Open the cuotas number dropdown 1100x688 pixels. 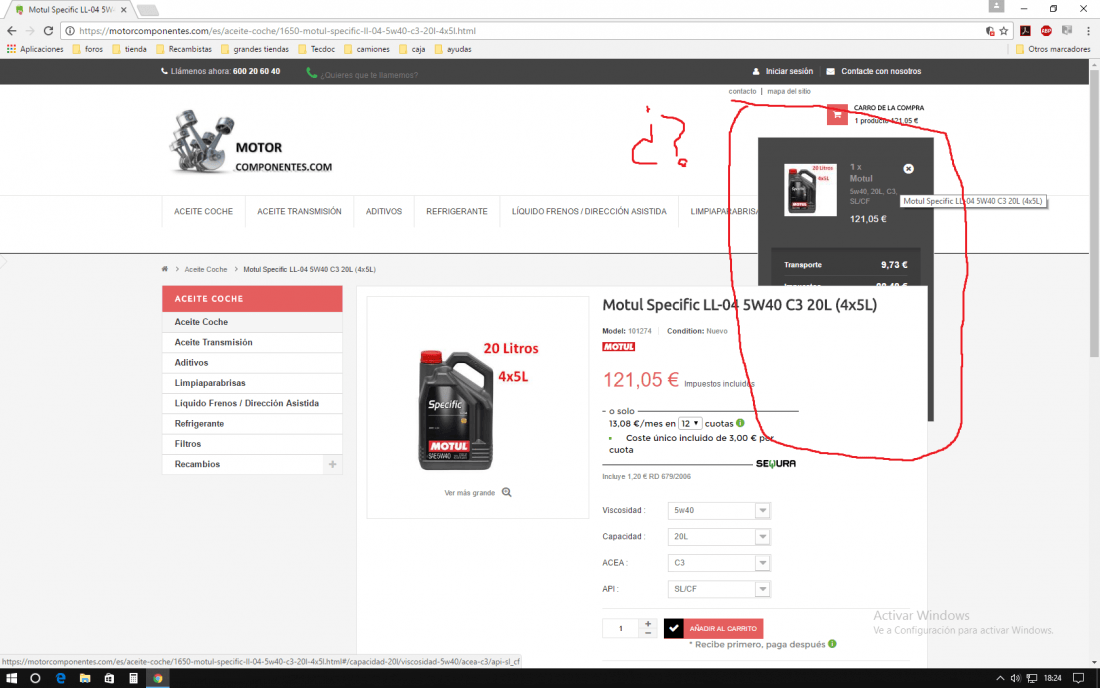coord(690,423)
